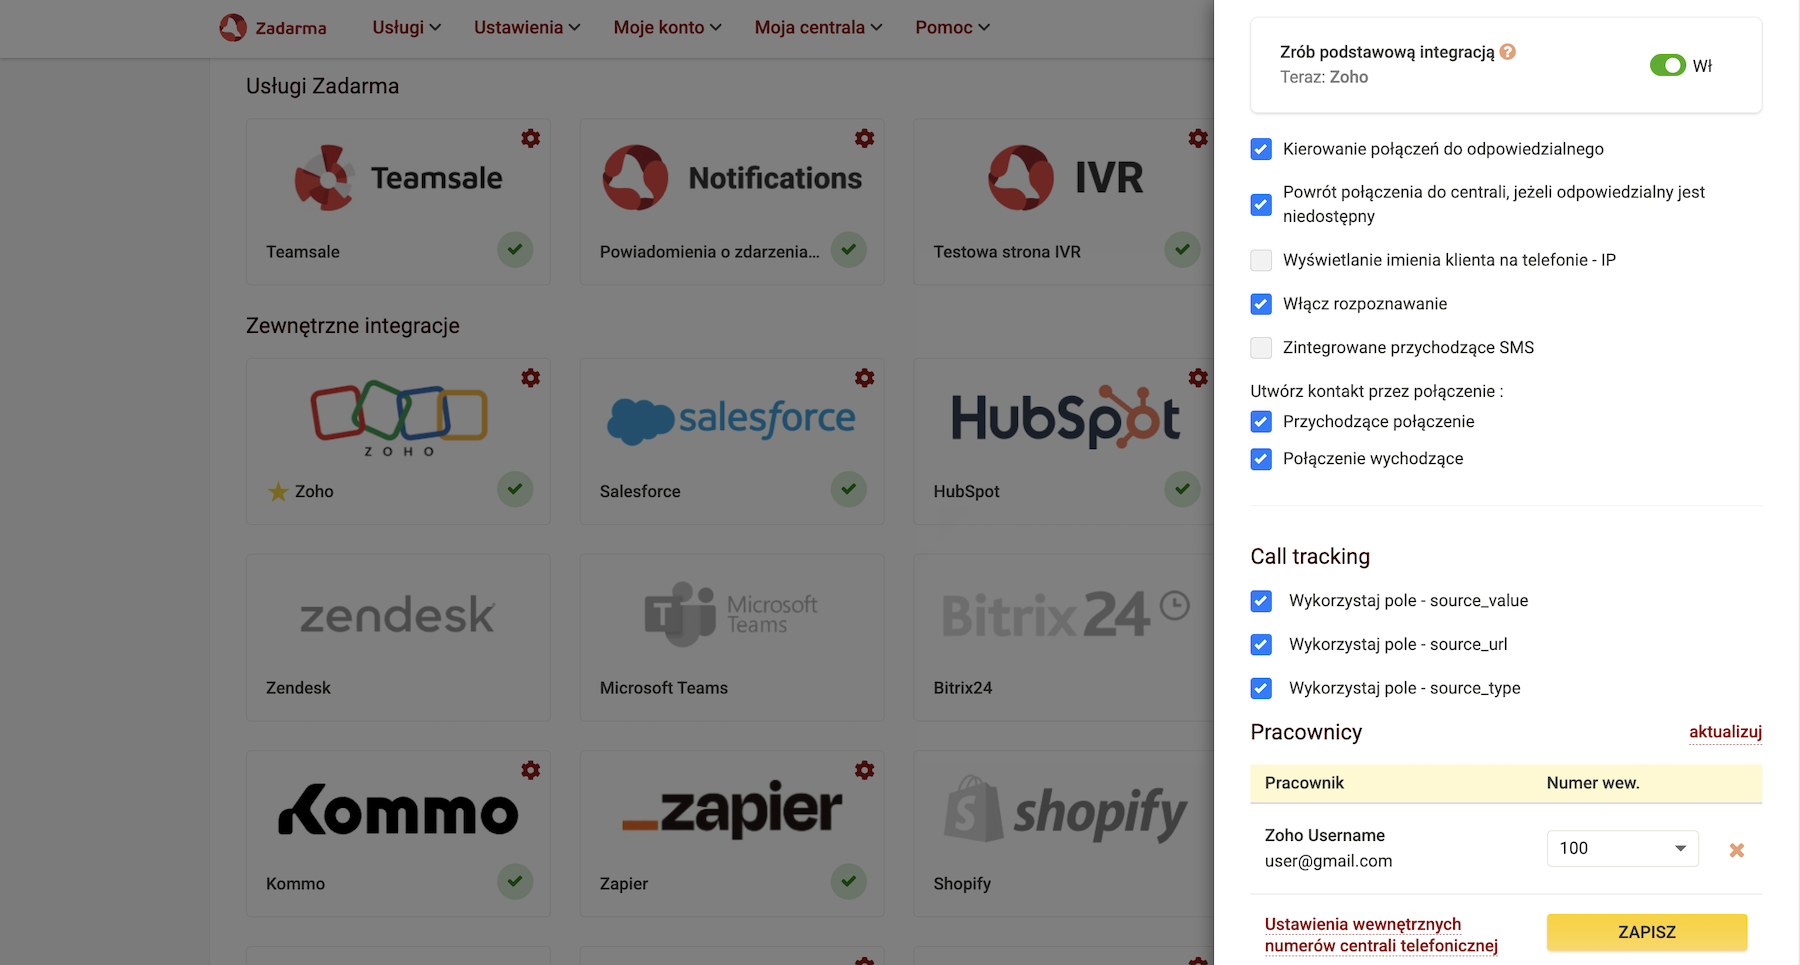This screenshot has height=965, width=1800.
Task: Uncheck Włącz rozpoznawanie option
Action: (1261, 304)
